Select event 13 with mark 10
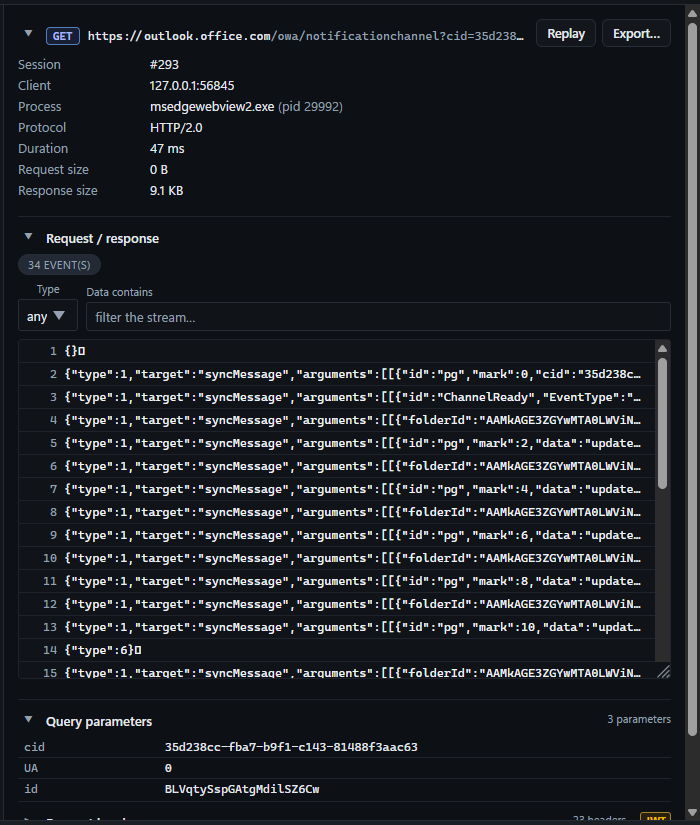Screen dimensions: 700x825 337,627
